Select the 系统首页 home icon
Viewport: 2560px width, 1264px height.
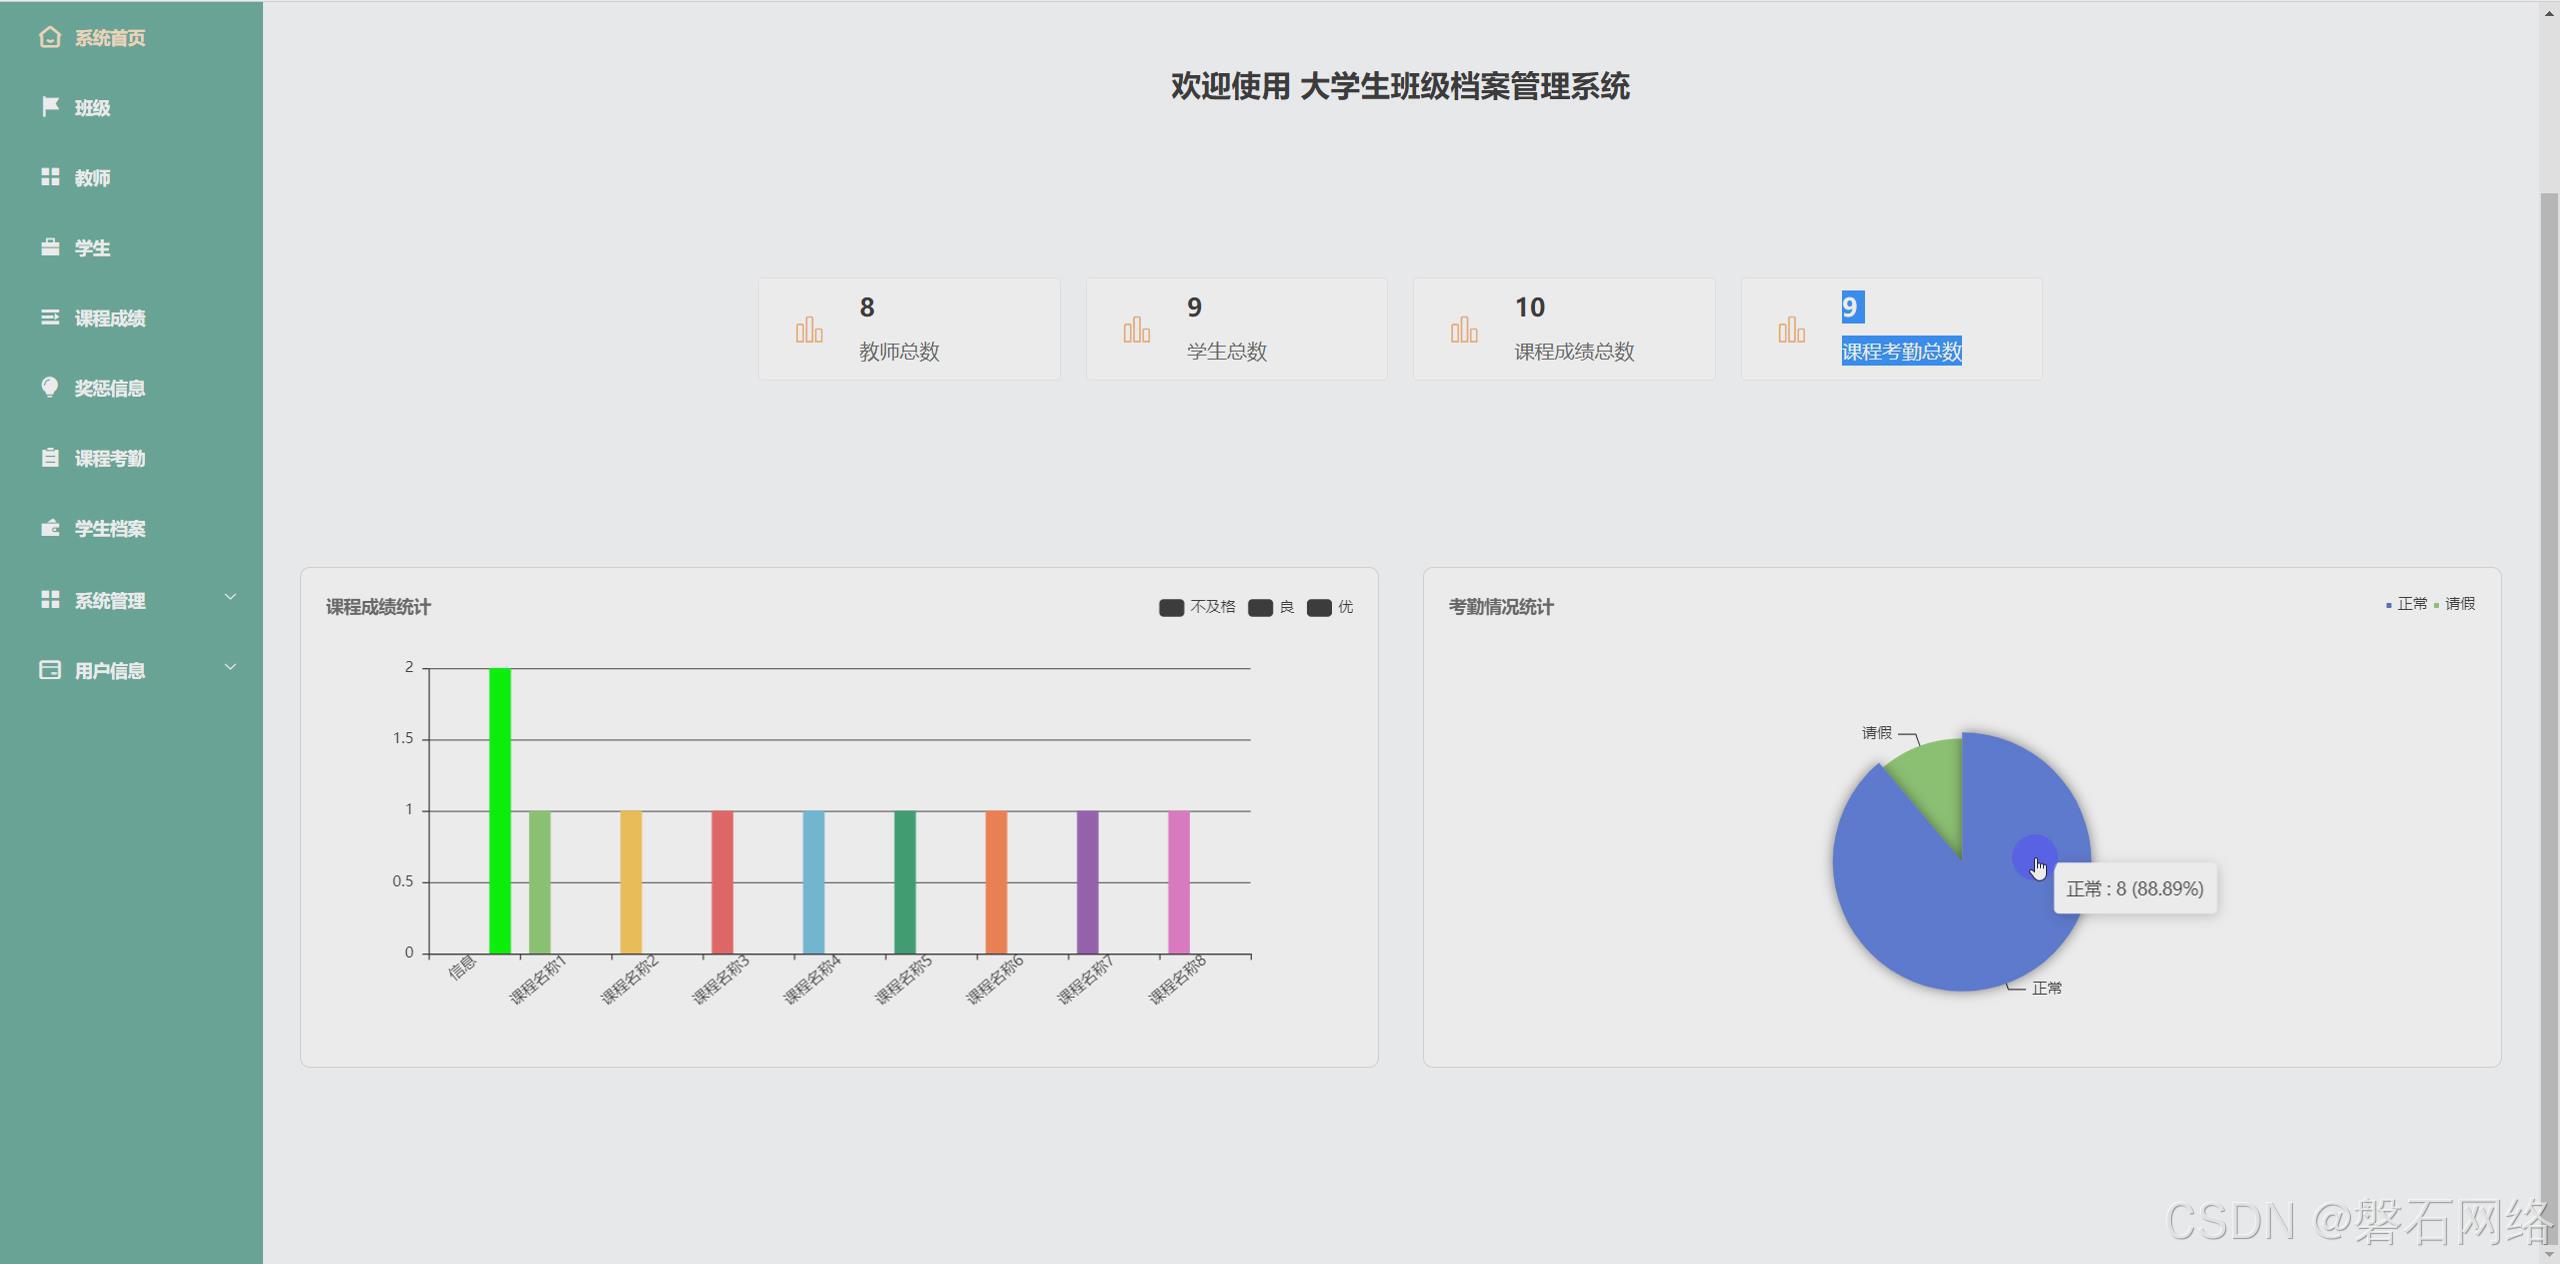coord(50,38)
